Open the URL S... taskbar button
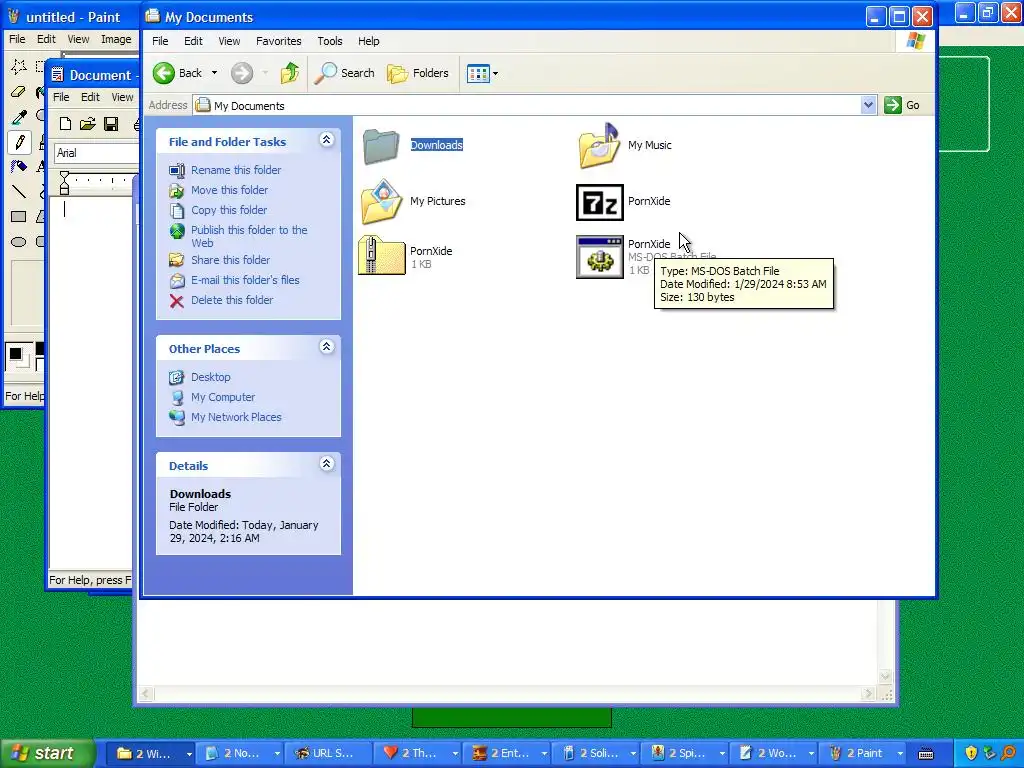Image resolution: width=1024 pixels, height=768 pixels. [x=328, y=754]
